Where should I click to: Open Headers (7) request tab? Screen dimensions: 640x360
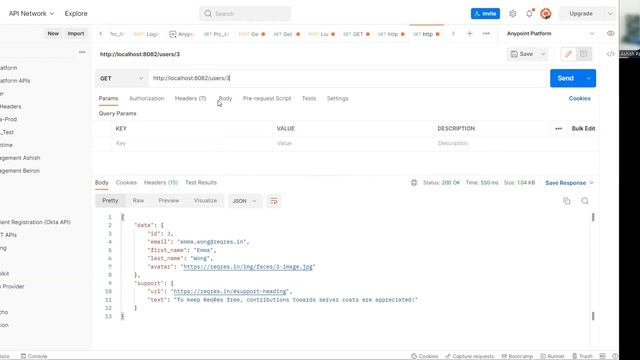coord(190,98)
